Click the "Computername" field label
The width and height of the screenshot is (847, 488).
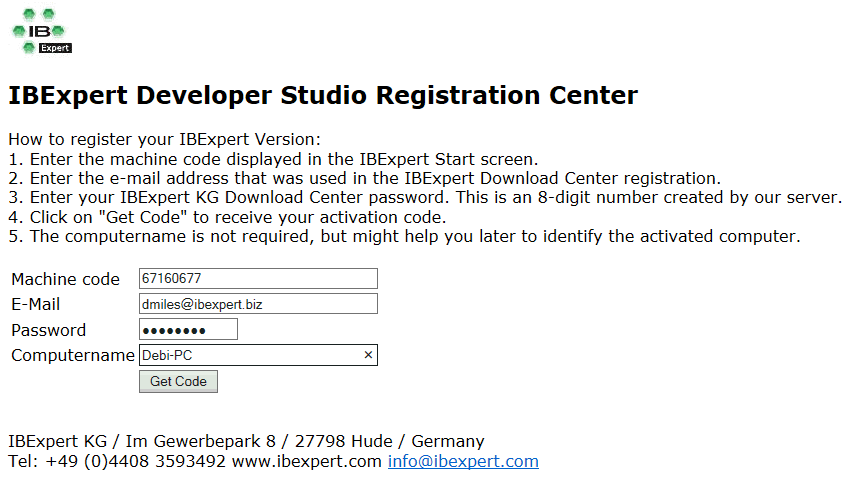click(x=72, y=355)
